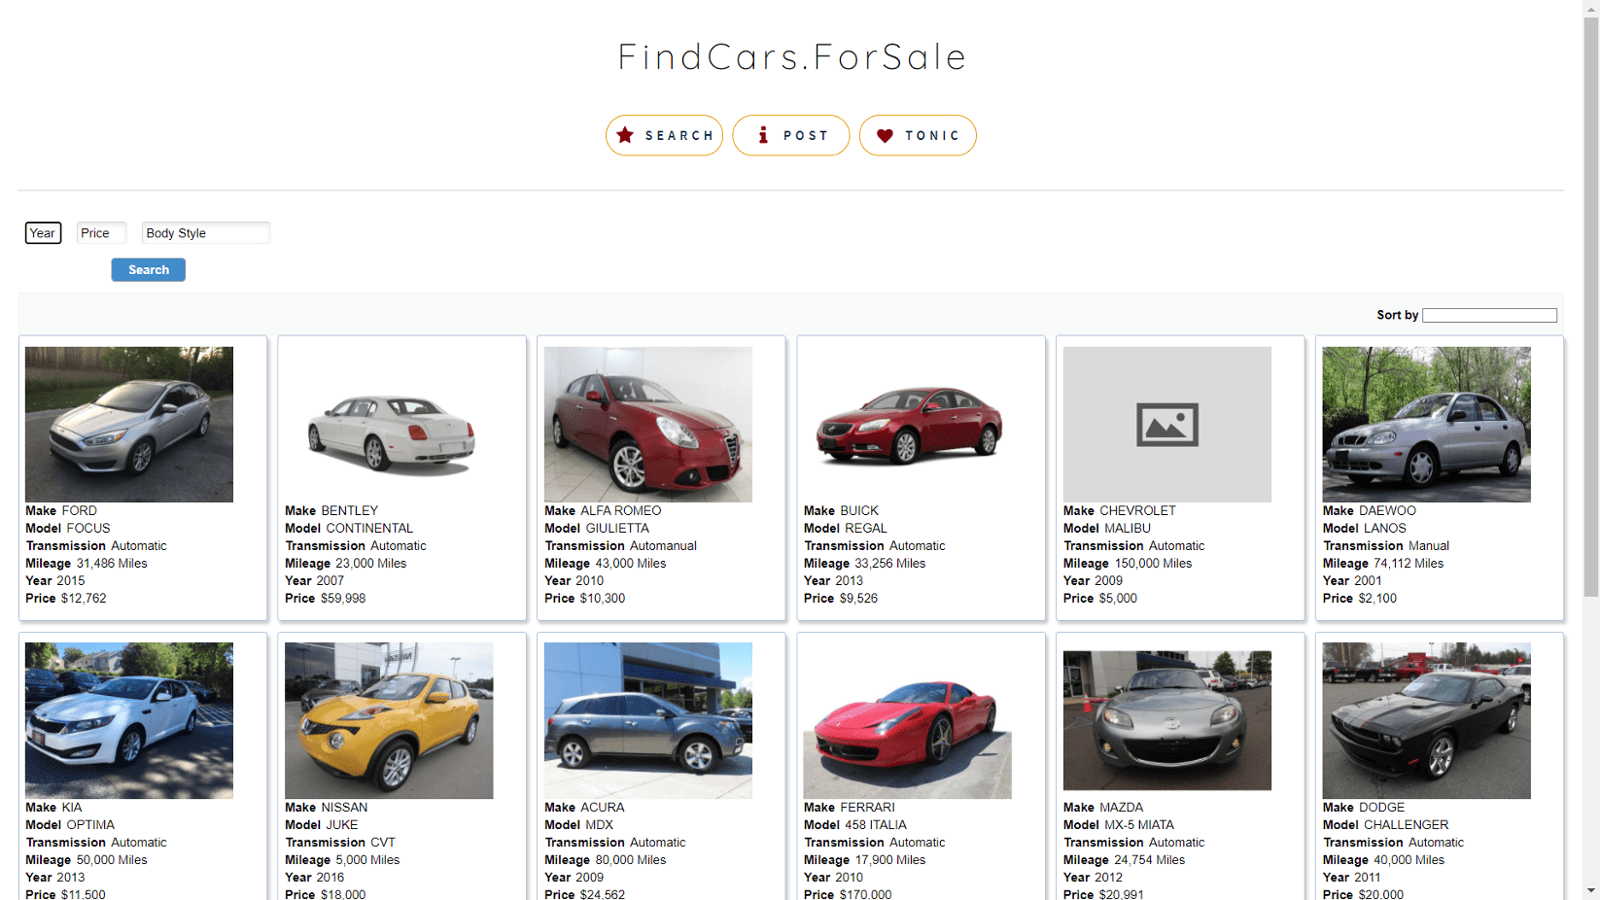This screenshot has height=900, width=1600.
Task: Open the yellow Nissan Juke photo
Action: coord(389,720)
